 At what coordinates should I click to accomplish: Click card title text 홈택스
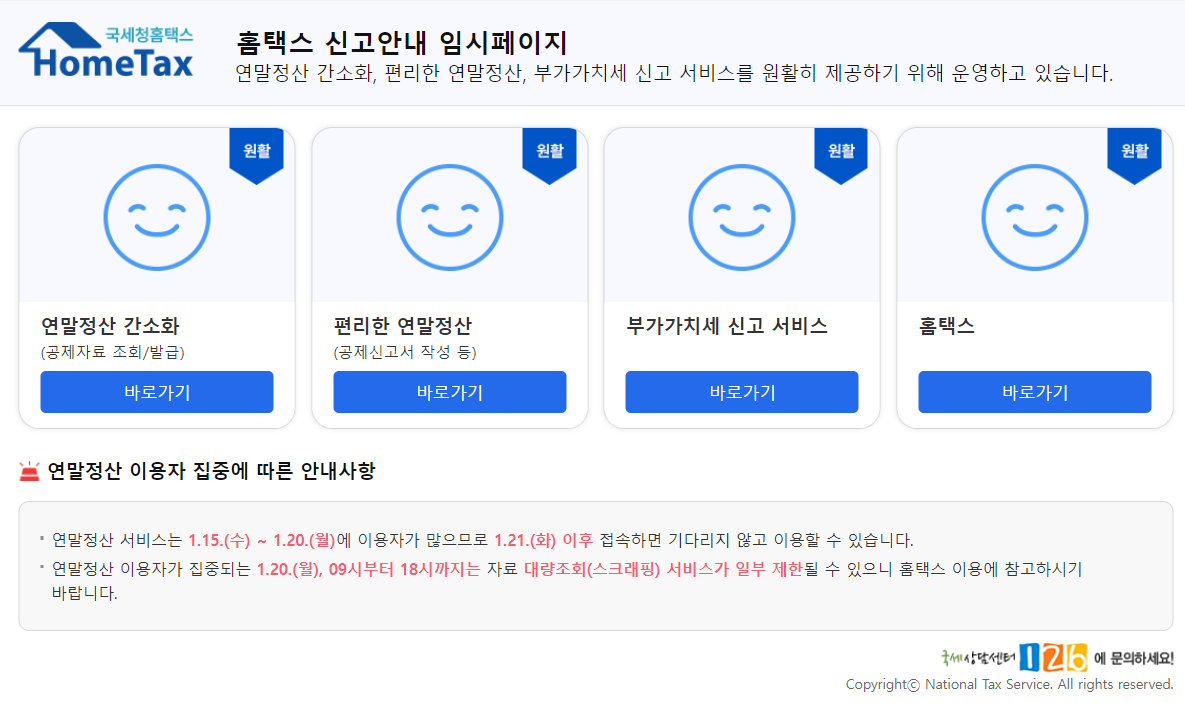tap(947, 326)
